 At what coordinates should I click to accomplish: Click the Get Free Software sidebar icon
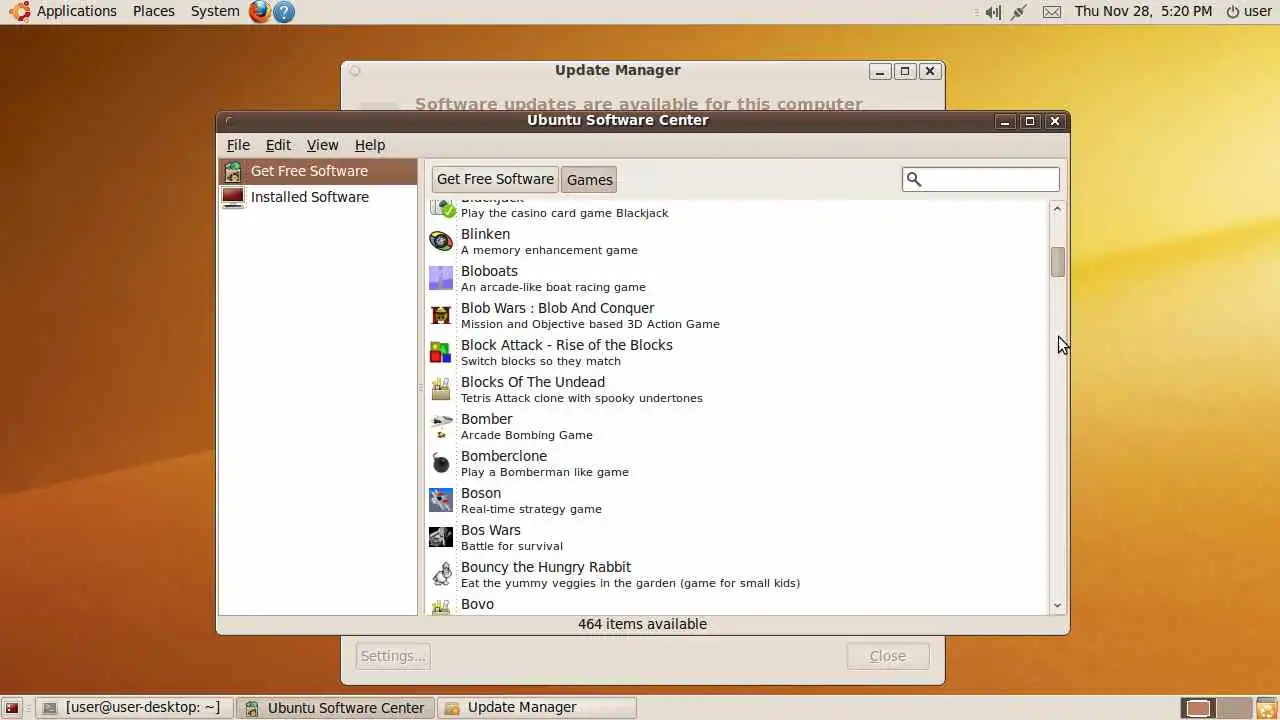(x=233, y=171)
